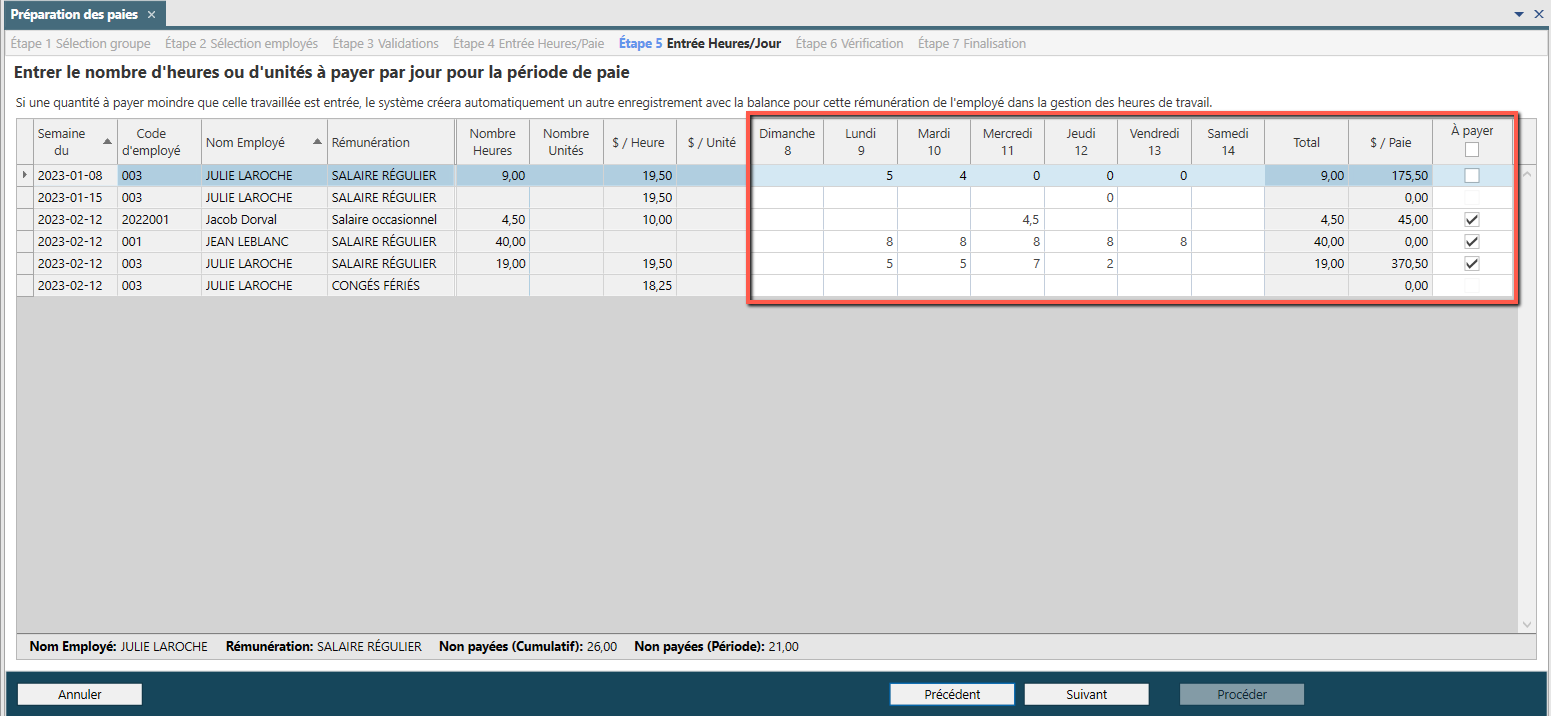Go back with the Précédent button
The height and width of the screenshot is (716, 1551).
952,694
